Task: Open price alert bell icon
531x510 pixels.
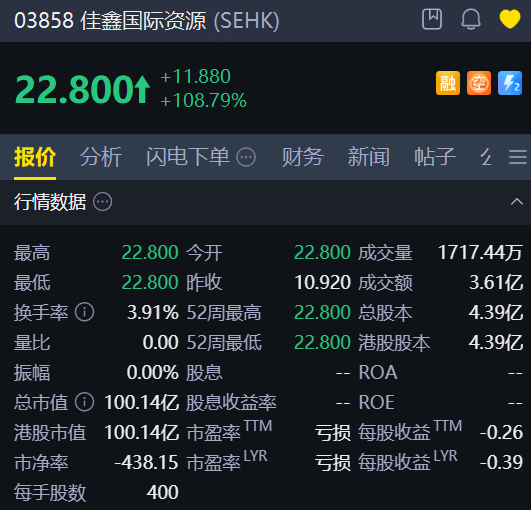Action: (471, 19)
